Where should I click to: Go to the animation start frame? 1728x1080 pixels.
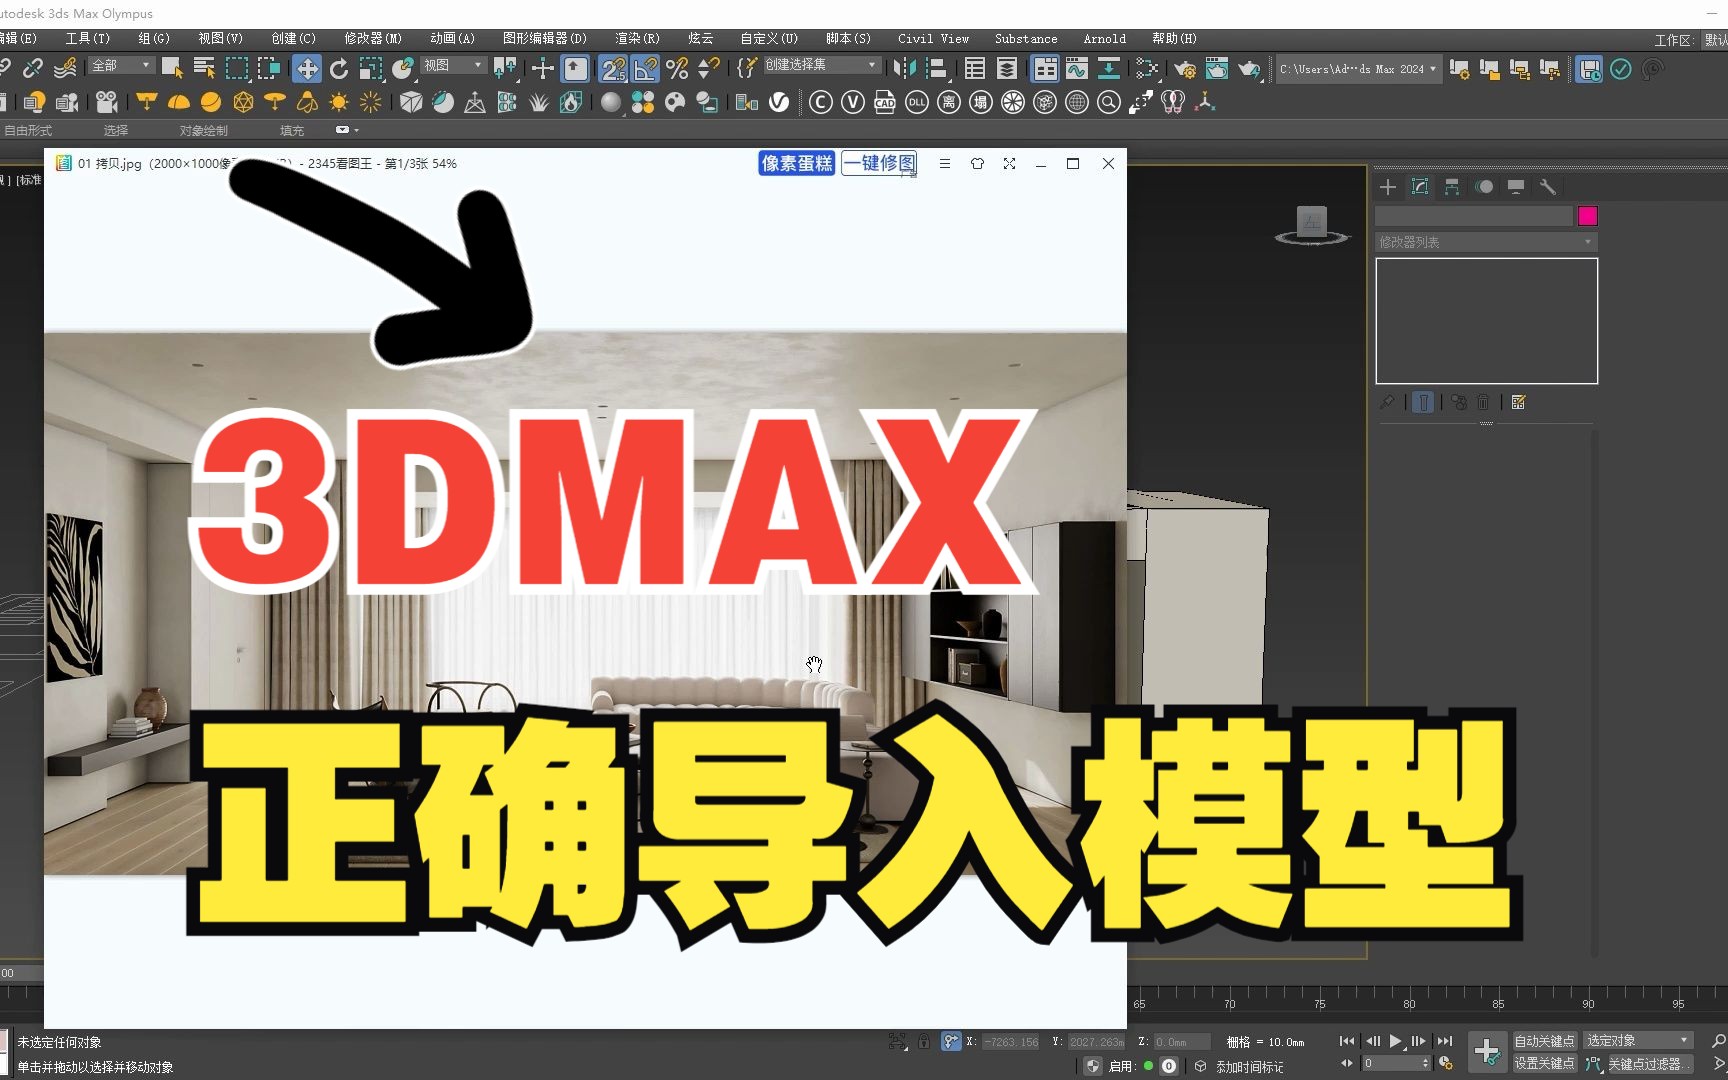coord(1347,1041)
